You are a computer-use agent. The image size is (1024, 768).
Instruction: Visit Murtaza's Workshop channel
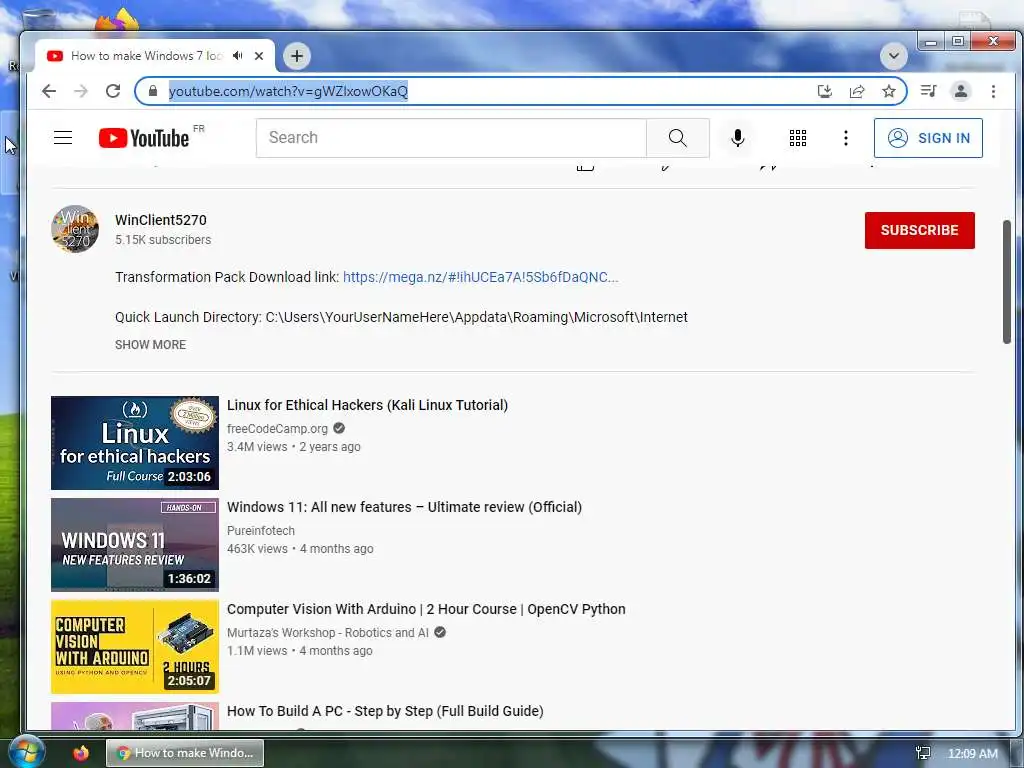coord(328,632)
